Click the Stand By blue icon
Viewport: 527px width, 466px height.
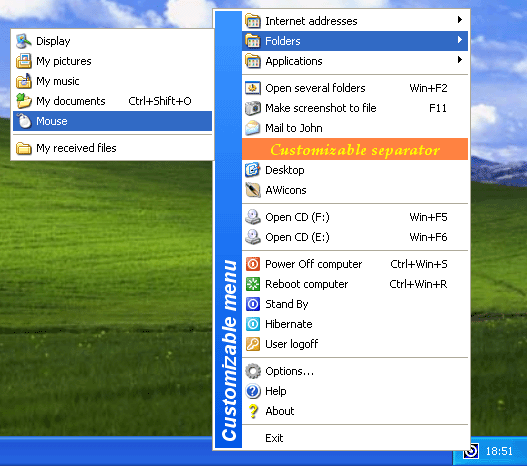[x=253, y=304]
